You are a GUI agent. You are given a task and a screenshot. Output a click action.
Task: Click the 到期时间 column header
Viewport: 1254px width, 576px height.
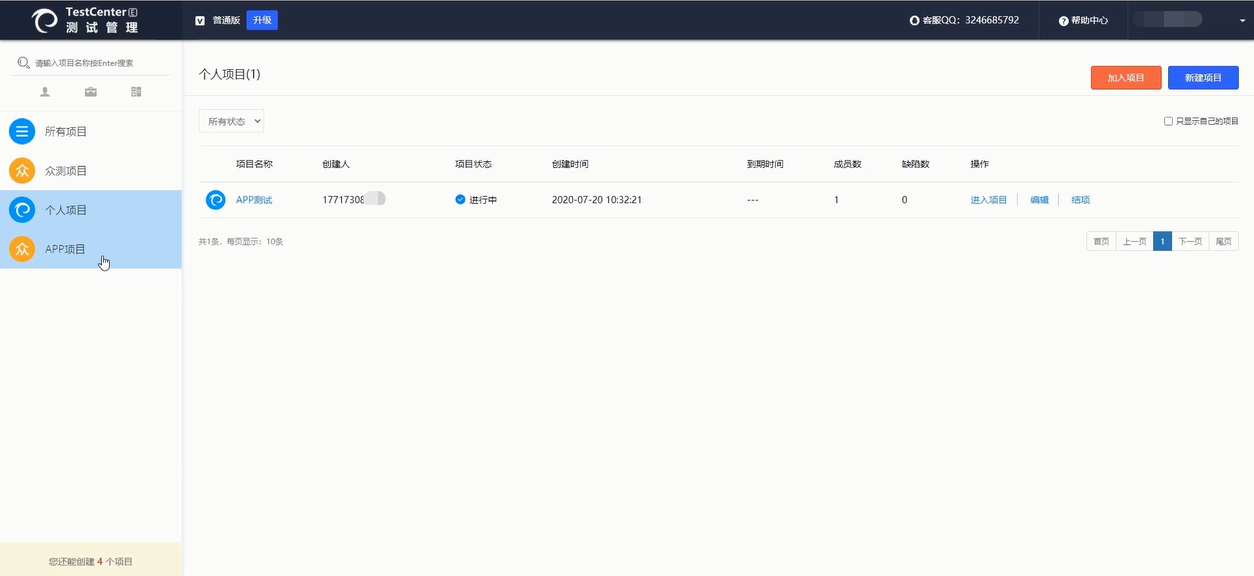pyautogui.click(x=765, y=164)
